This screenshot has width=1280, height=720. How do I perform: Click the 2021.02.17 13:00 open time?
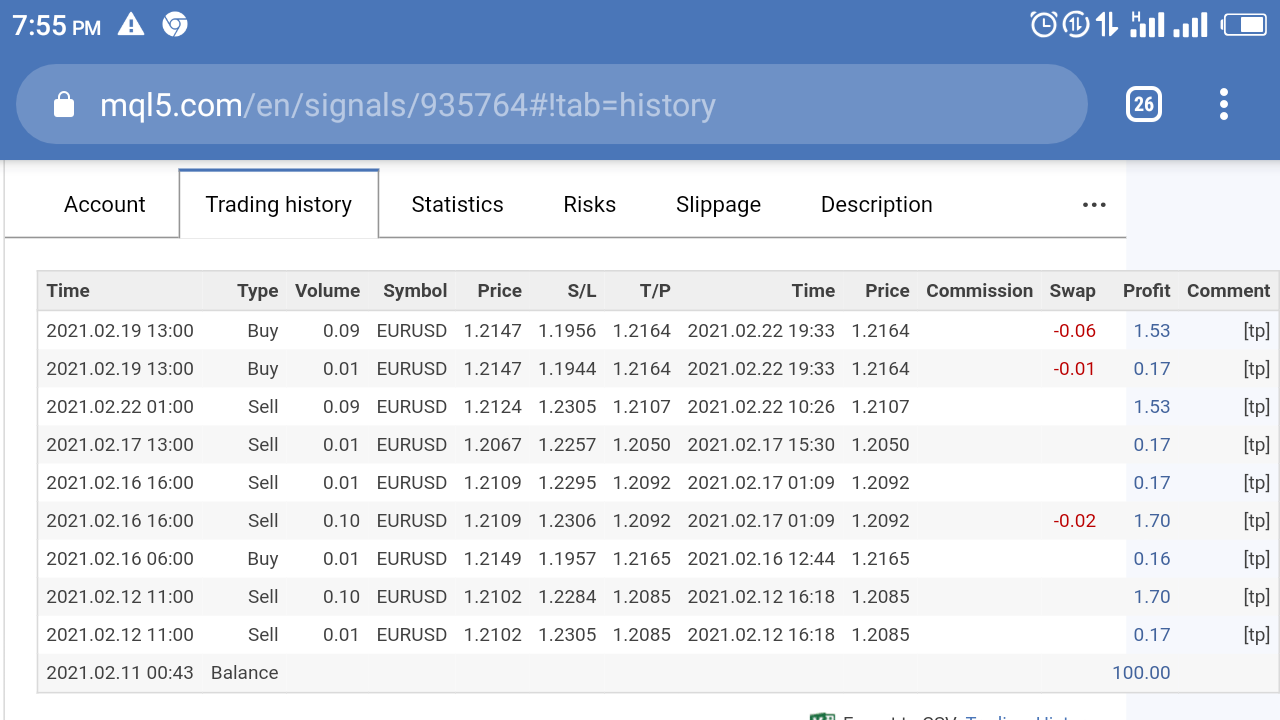point(120,445)
